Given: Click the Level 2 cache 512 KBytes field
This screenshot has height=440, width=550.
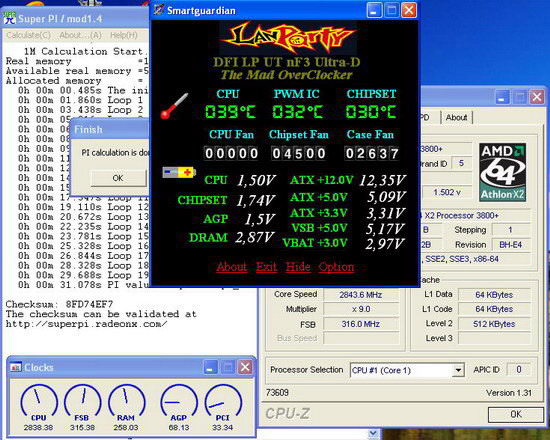Looking at the screenshot, I should pos(494,324).
